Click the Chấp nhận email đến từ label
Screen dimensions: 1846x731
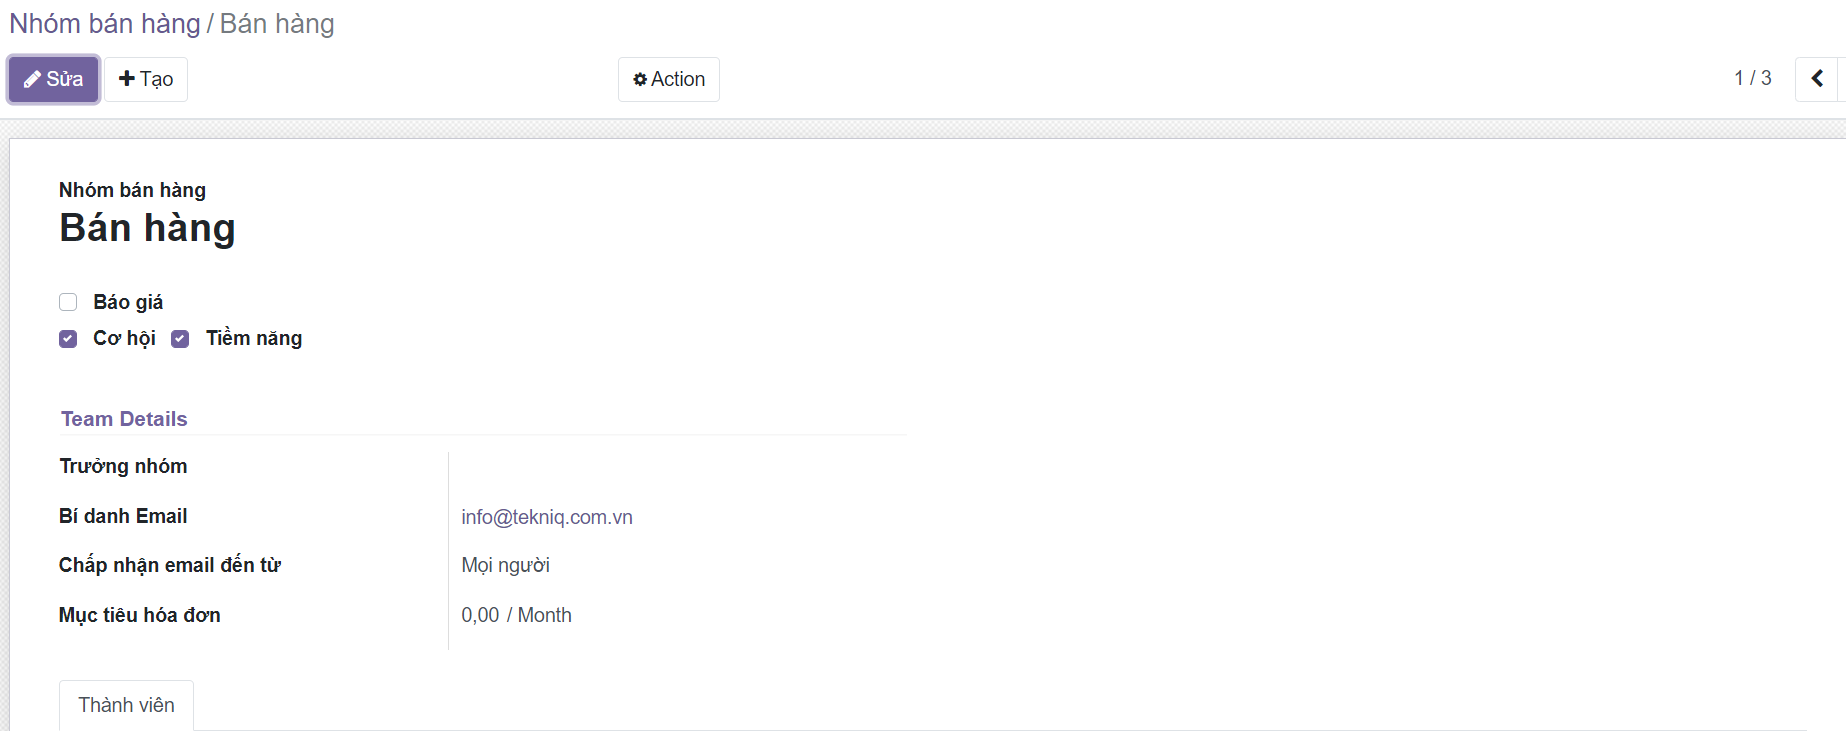pos(170,565)
